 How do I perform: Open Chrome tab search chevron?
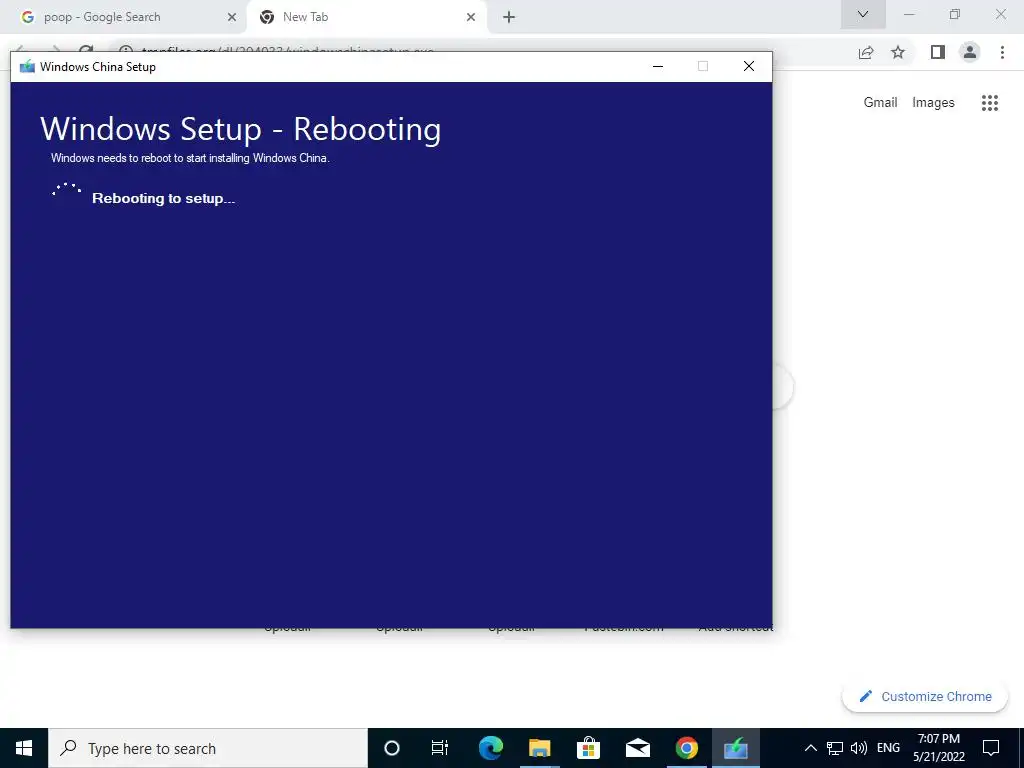pos(863,14)
